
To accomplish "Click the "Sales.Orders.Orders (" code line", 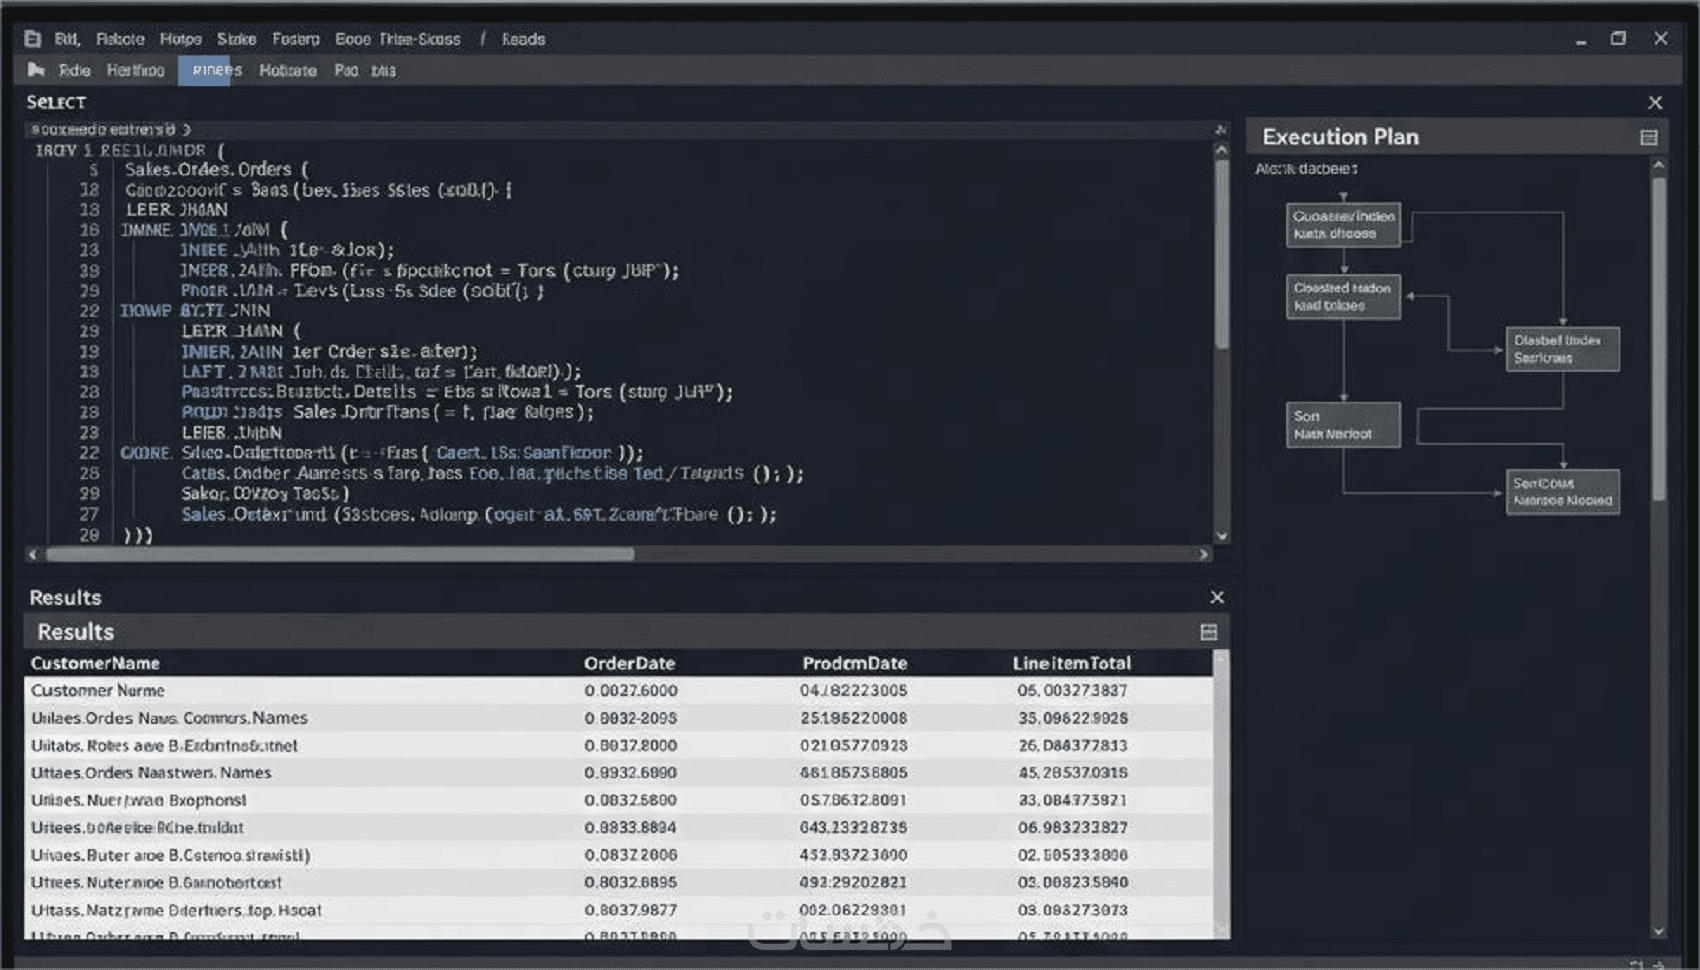I will point(217,169).
